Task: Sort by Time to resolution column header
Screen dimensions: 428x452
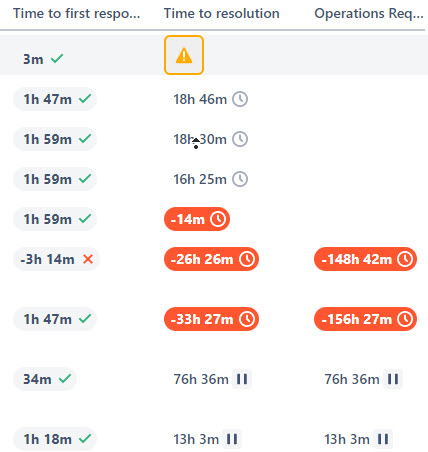Action: (222, 14)
